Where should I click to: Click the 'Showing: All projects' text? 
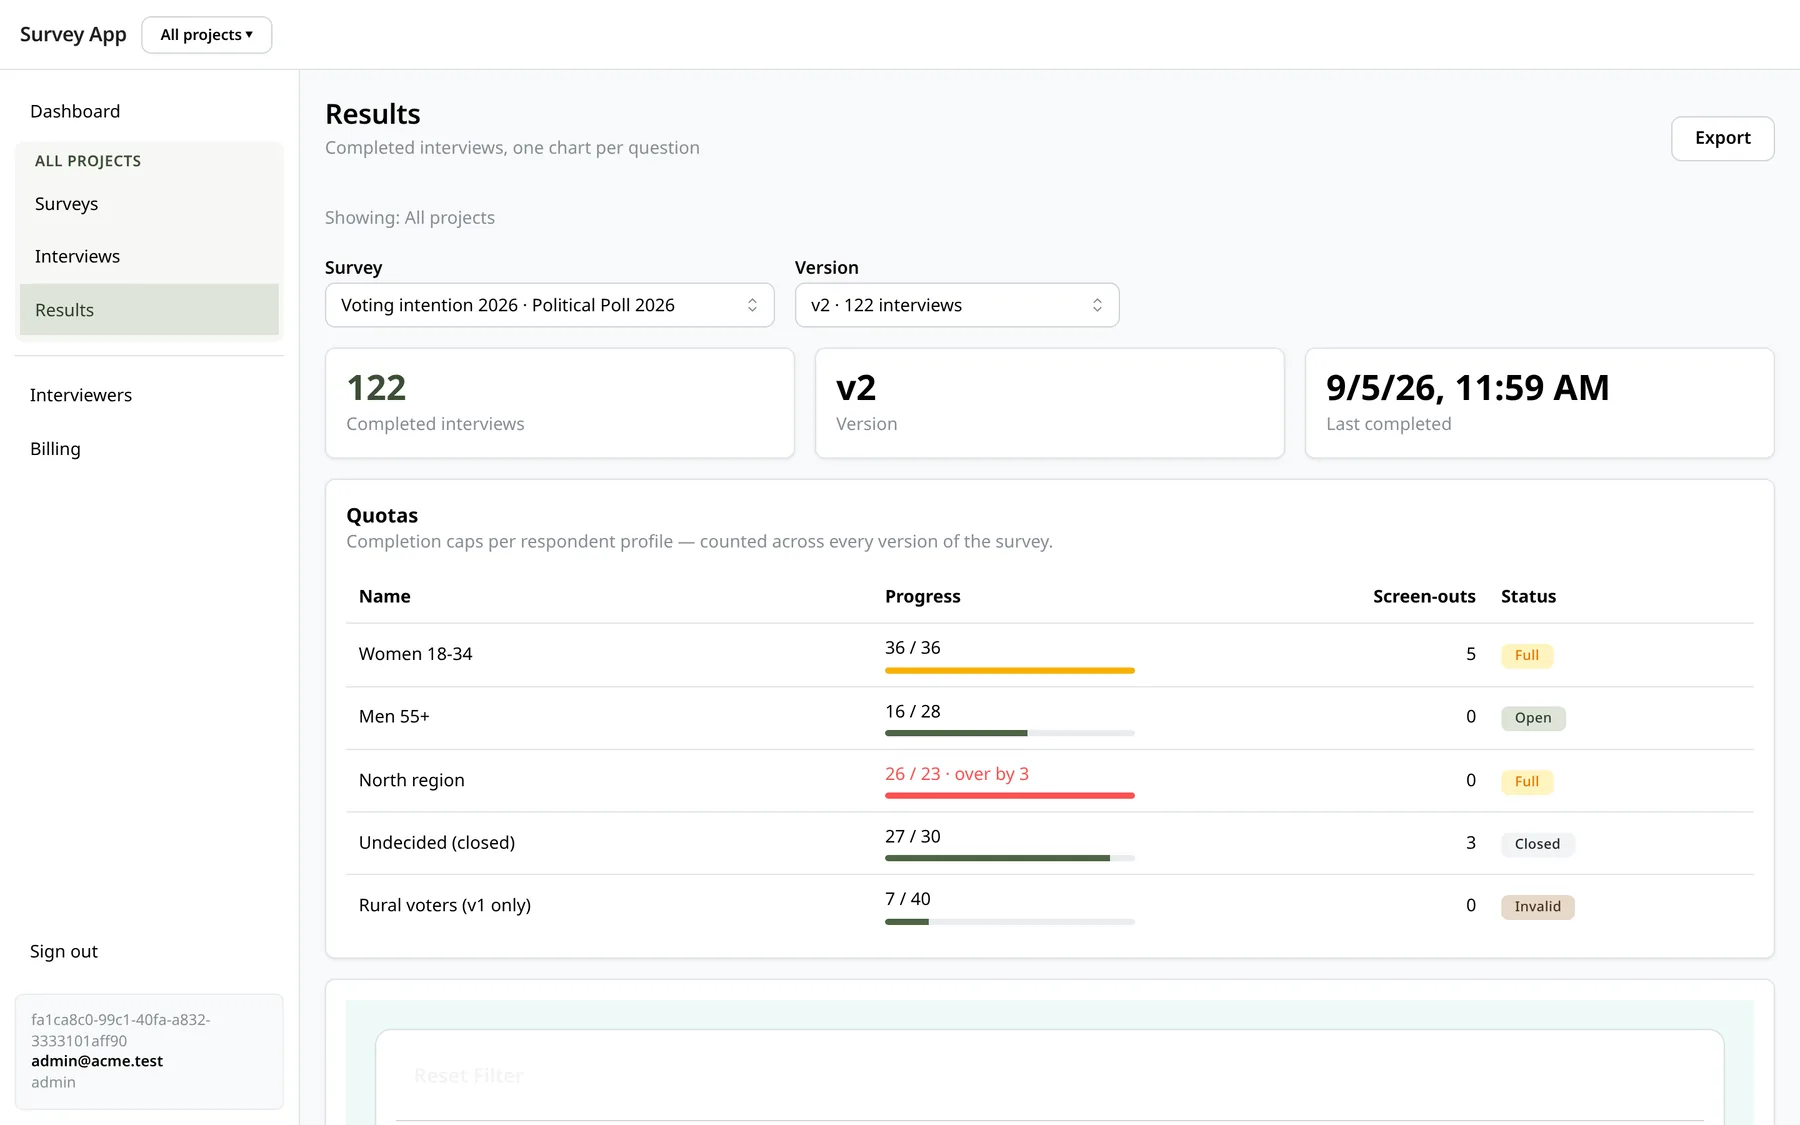click(x=410, y=218)
